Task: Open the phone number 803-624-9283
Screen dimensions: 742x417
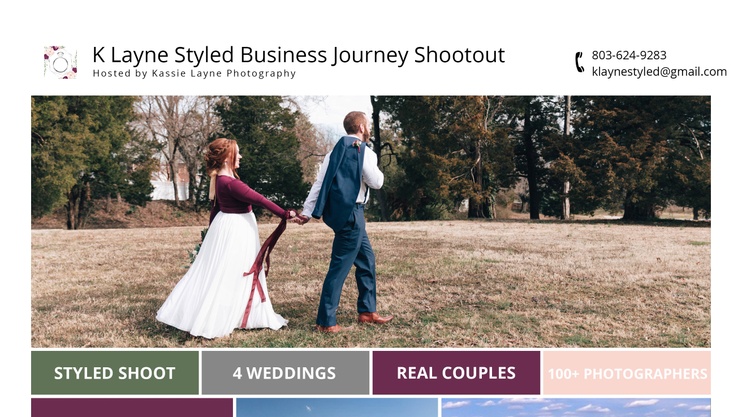Action: coord(629,55)
